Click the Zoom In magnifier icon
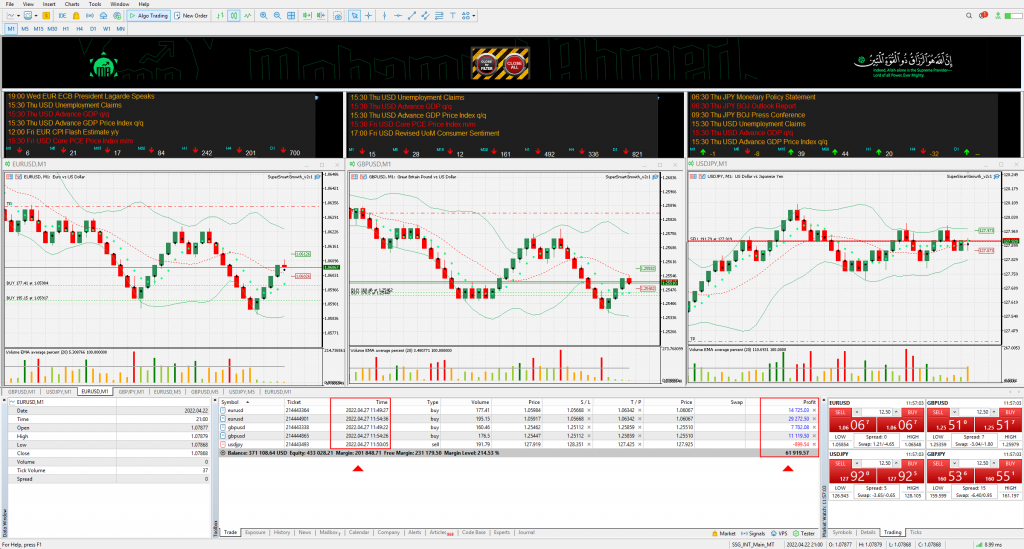The width and height of the screenshot is (1024, 549). click(263, 16)
